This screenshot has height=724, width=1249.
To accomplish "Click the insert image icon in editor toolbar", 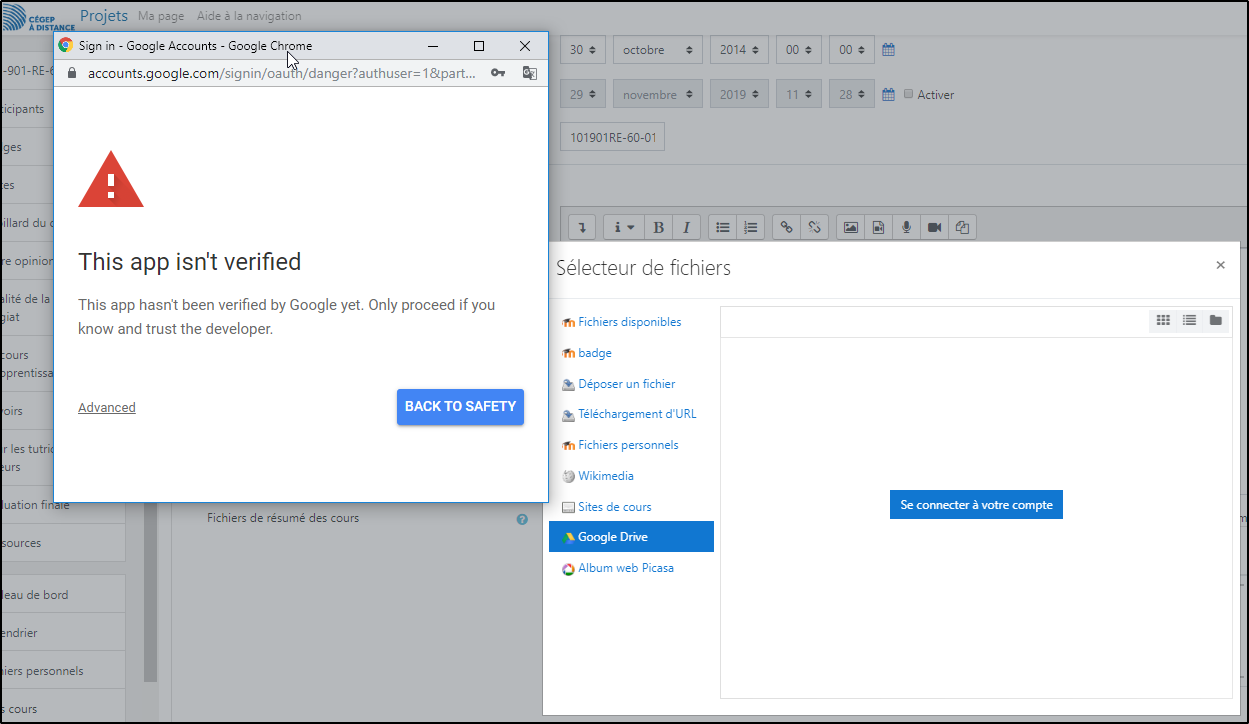I will [850, 227].
